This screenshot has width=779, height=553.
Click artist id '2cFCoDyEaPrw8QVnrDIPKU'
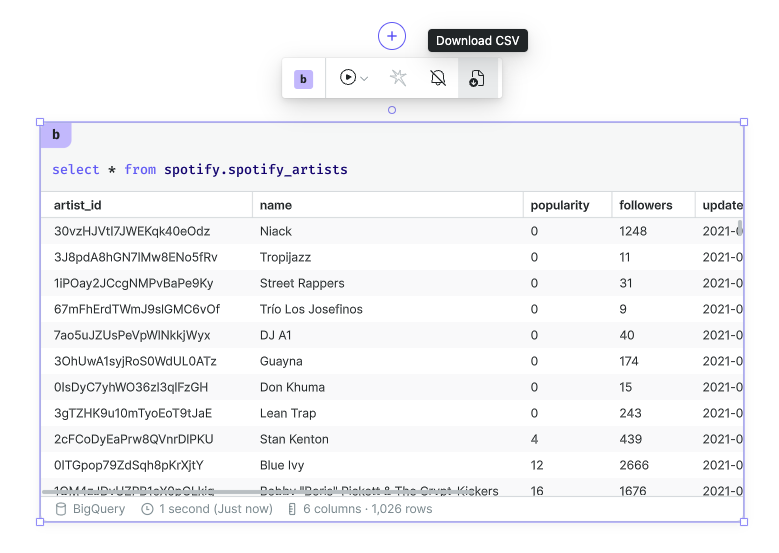134,439
